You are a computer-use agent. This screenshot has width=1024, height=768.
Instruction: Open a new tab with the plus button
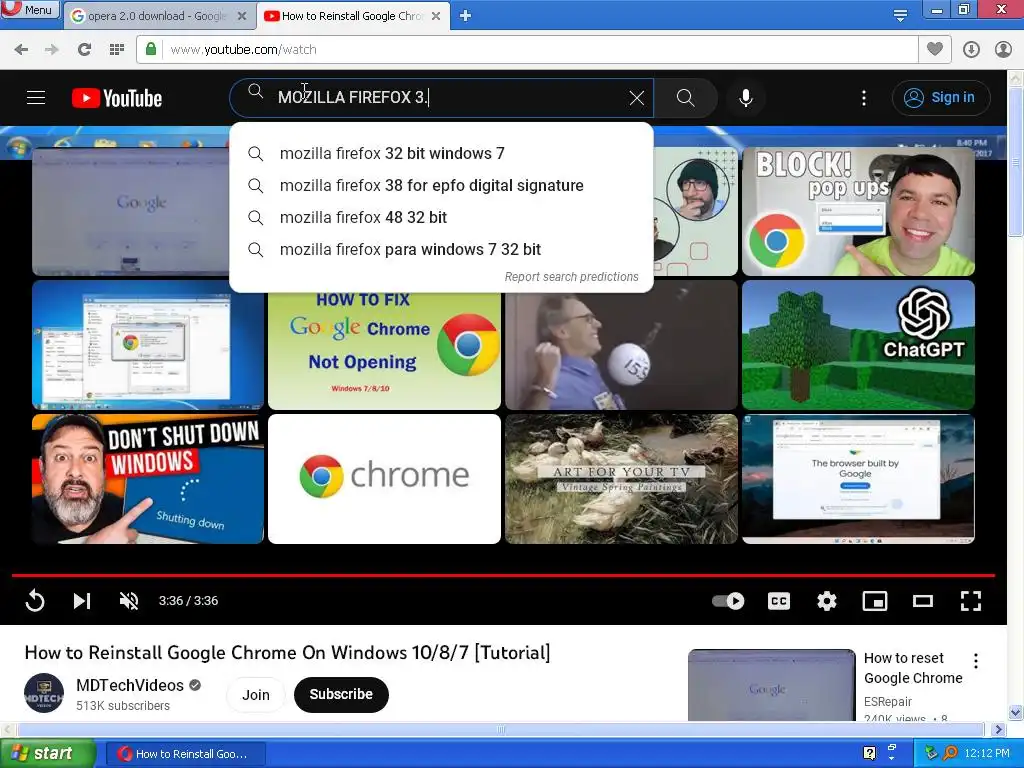pyautogui.click(x=465, y=16)
